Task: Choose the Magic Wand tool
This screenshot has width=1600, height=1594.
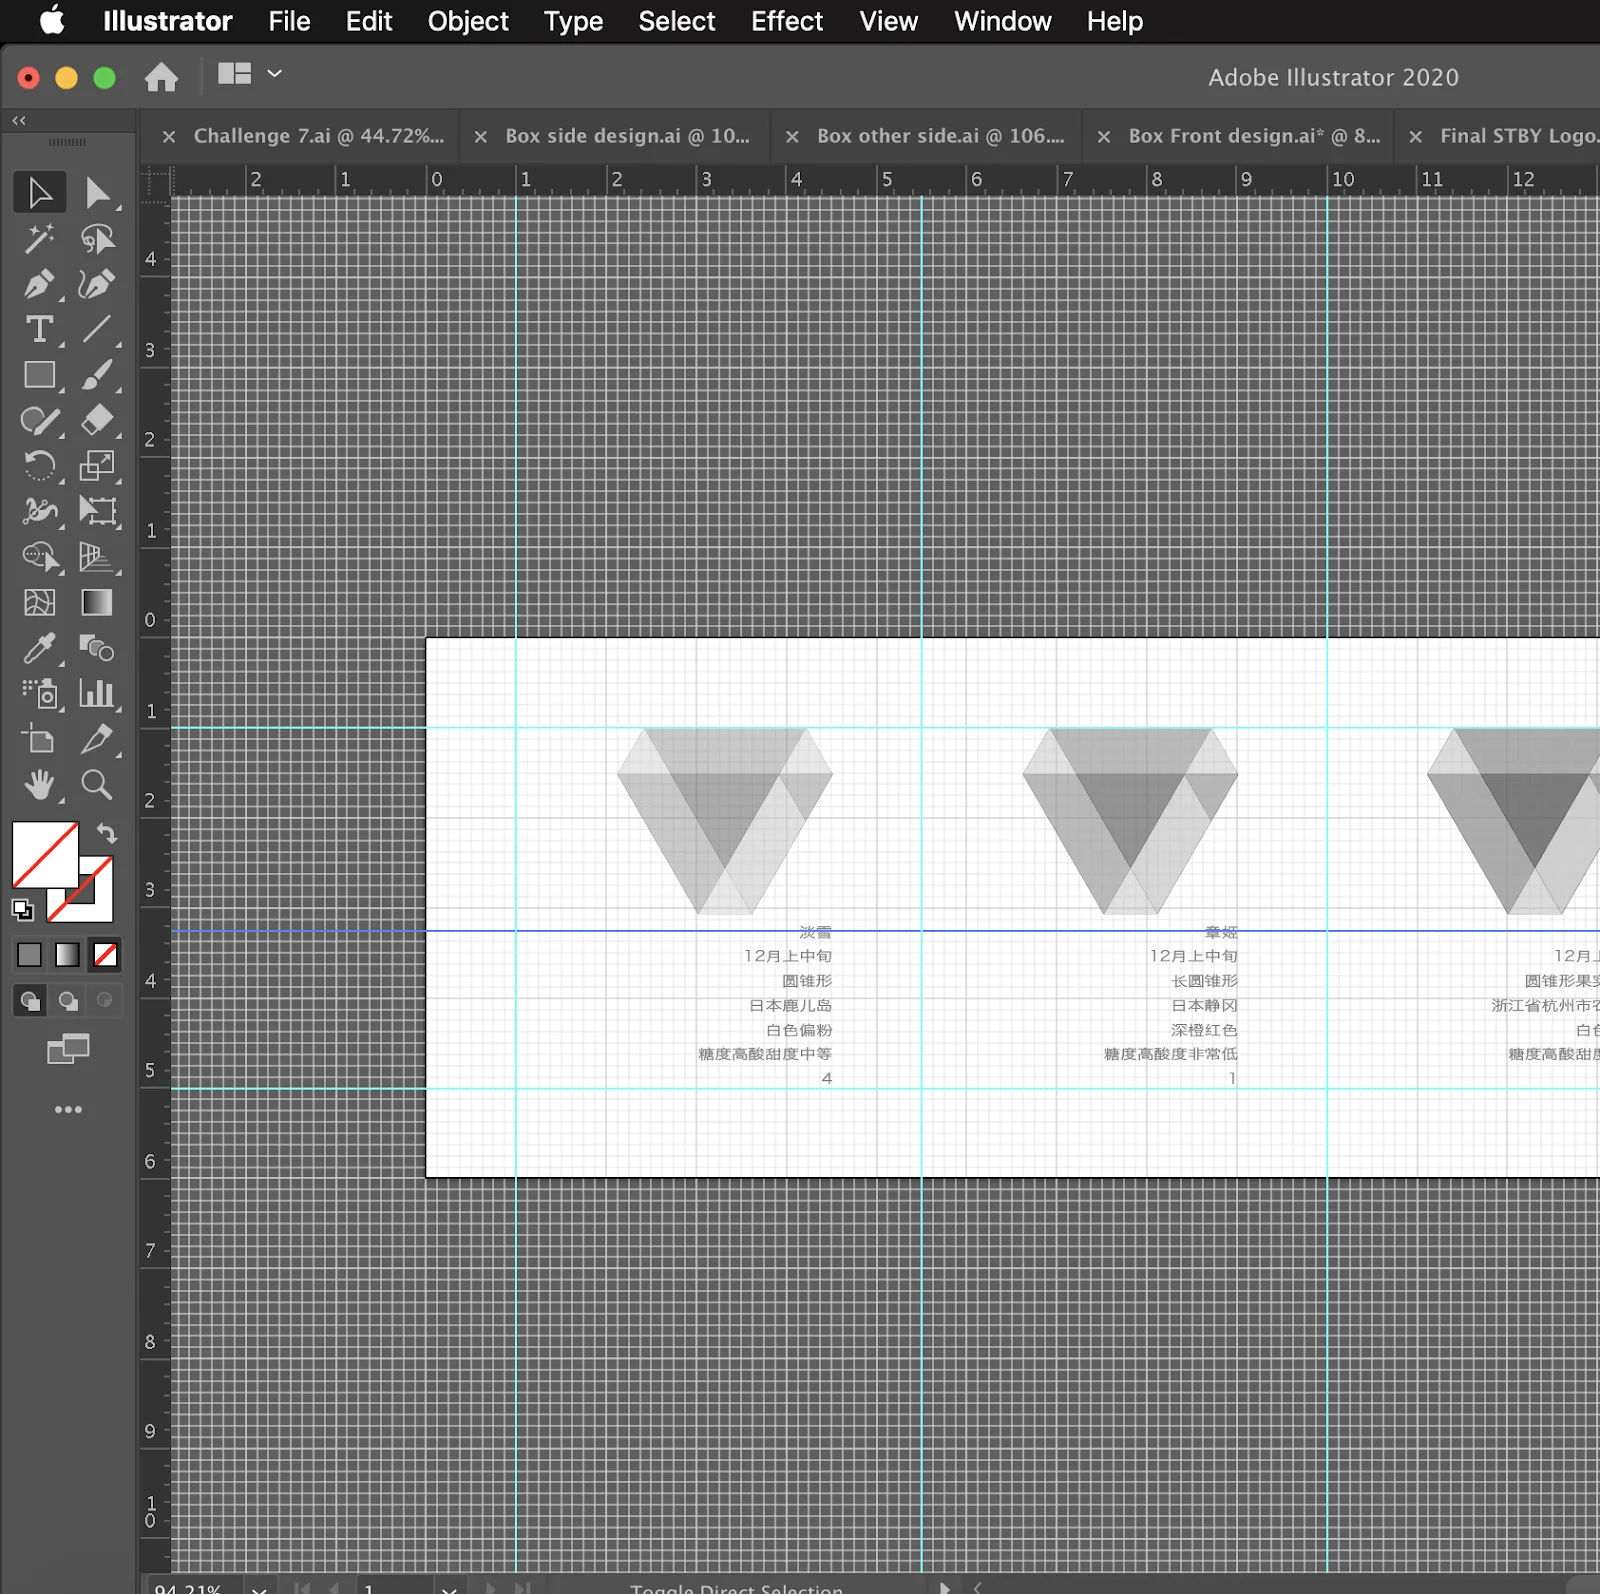Action: click(x=39, y=238)
